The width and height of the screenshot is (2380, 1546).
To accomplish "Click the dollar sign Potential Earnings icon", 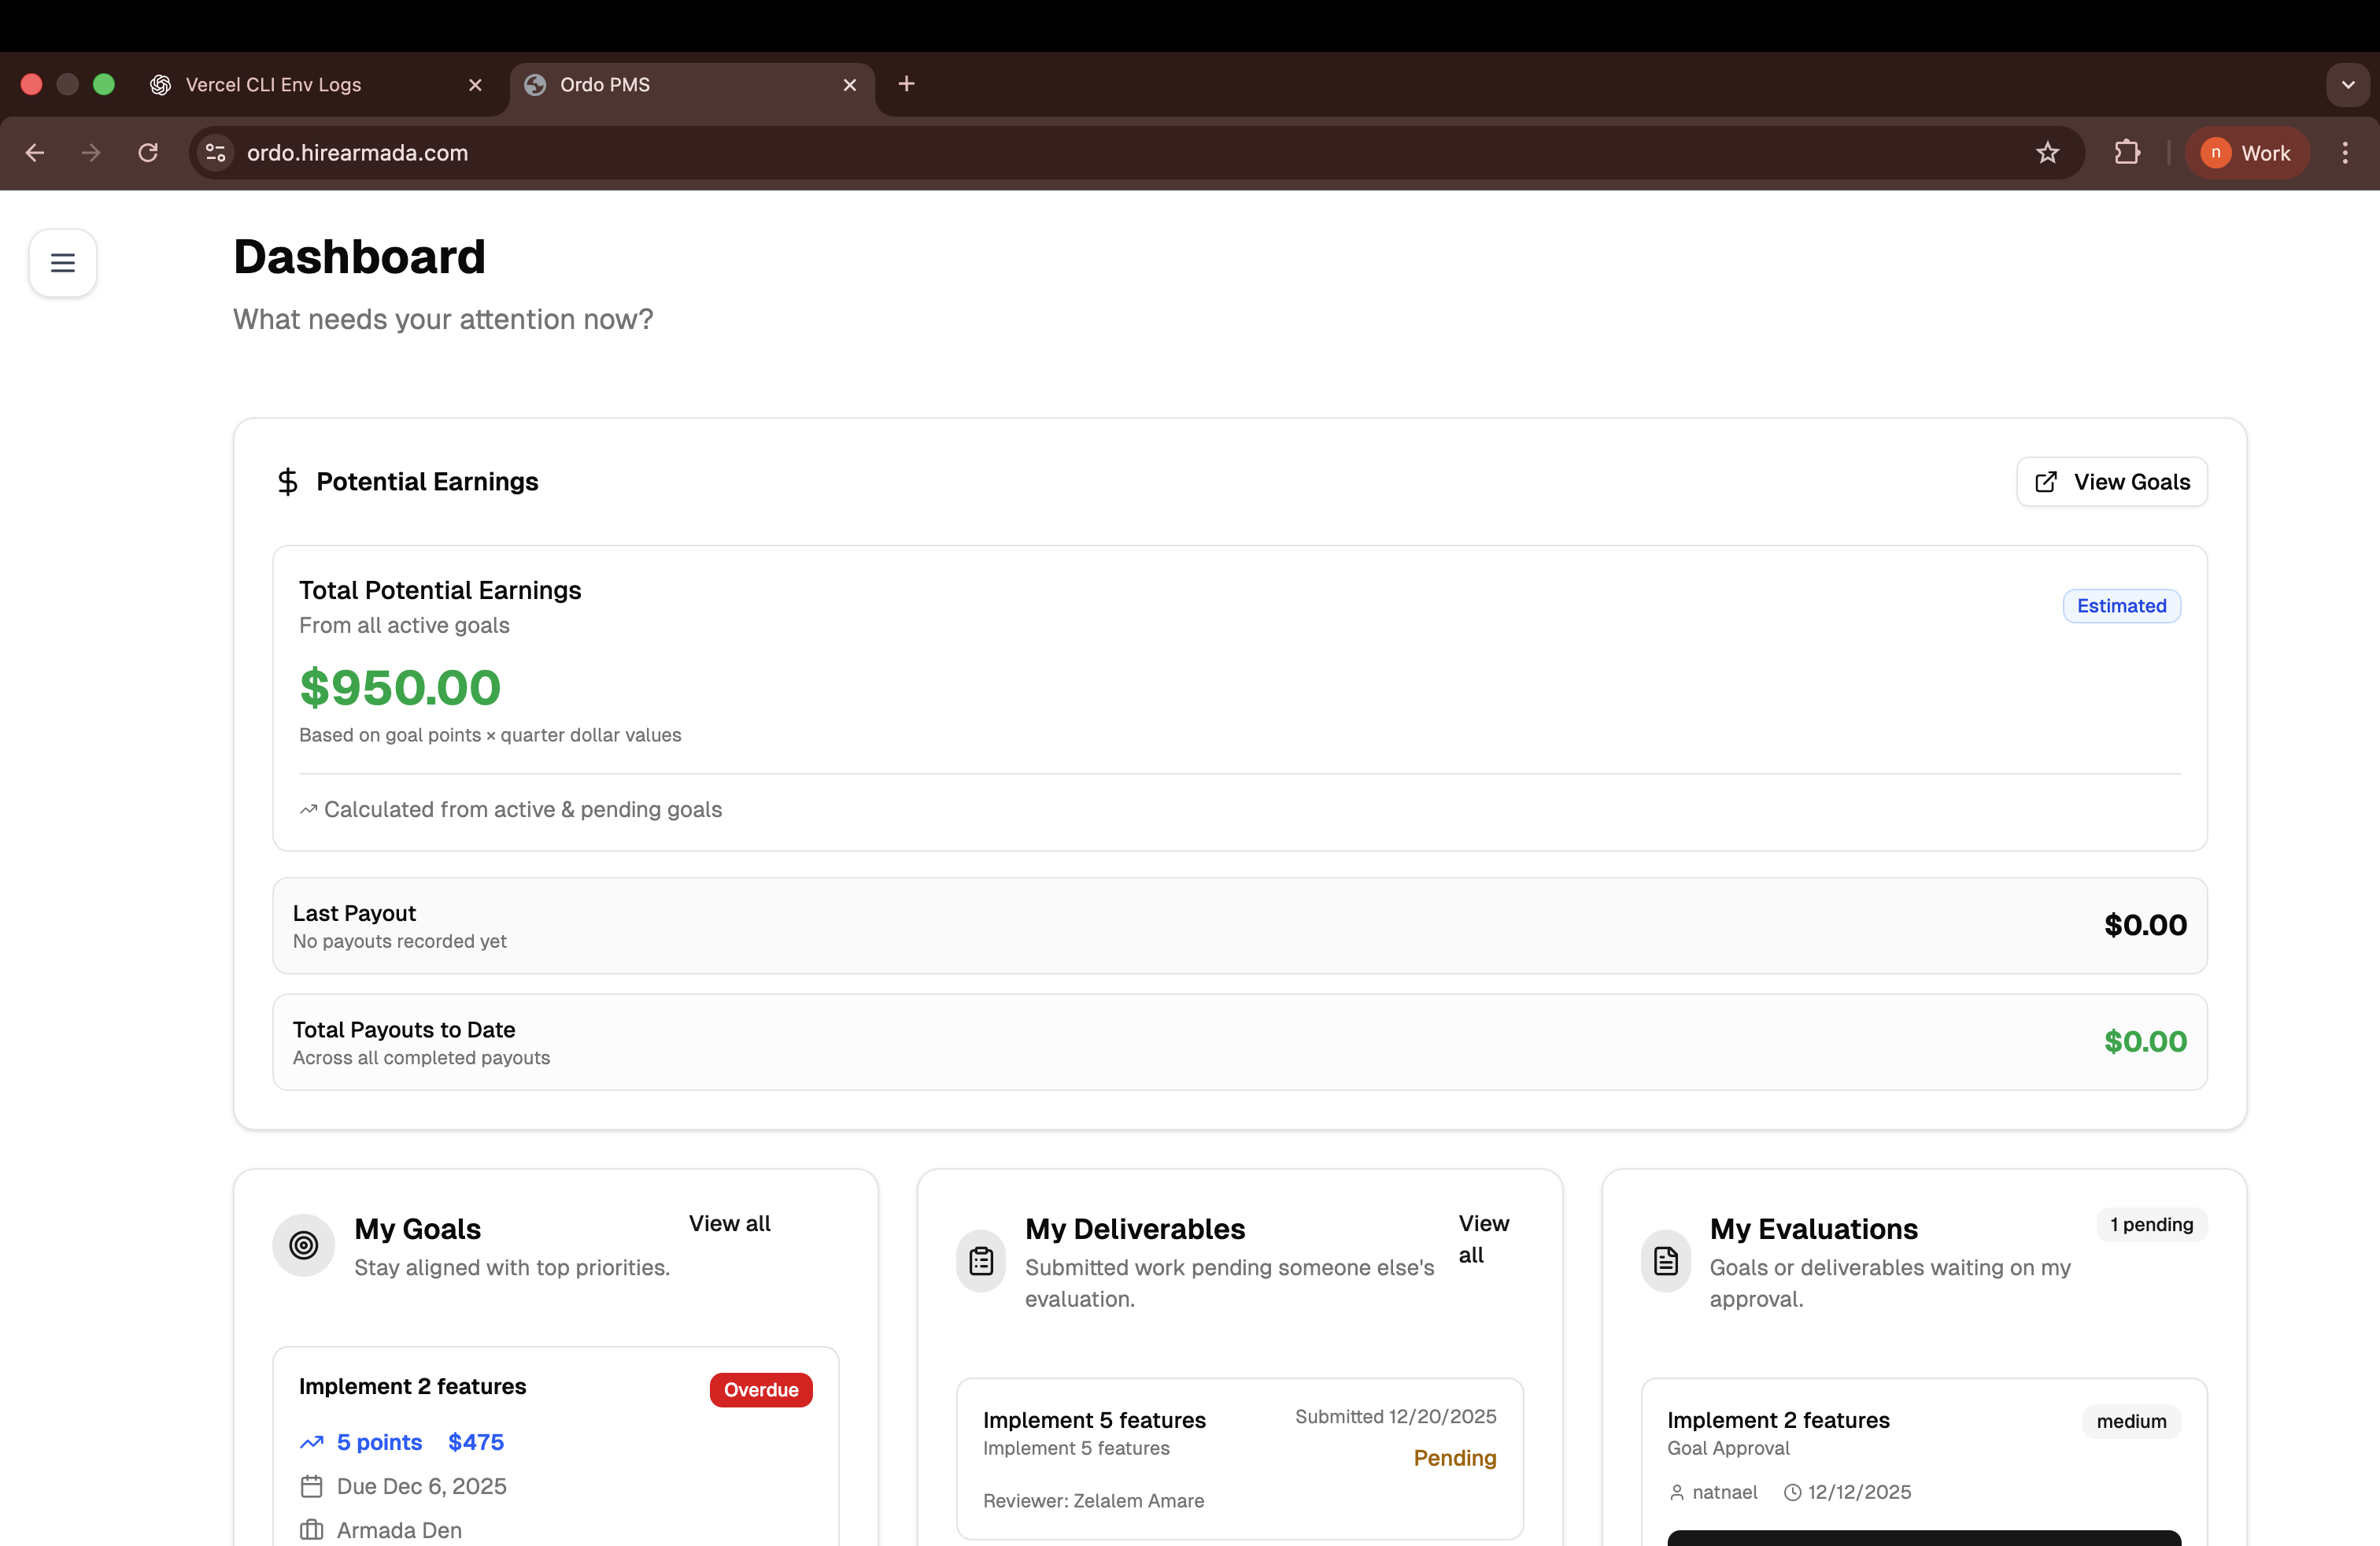I will pos(288,482).
